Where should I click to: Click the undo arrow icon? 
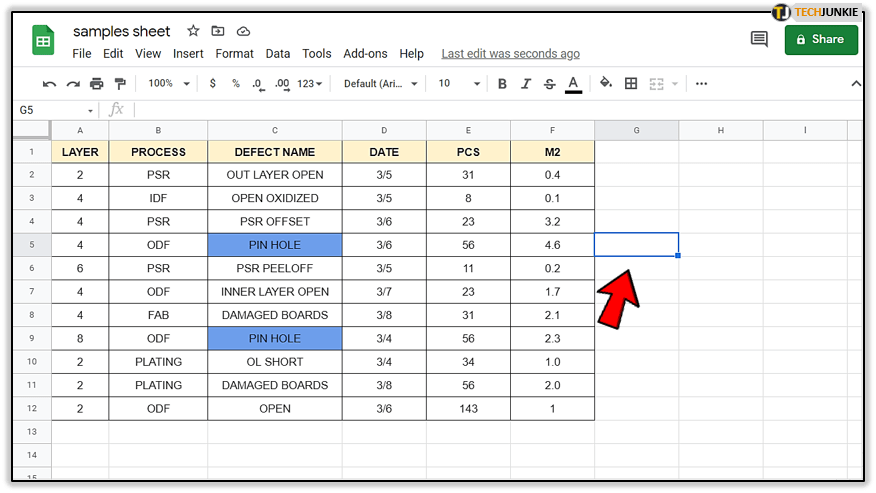click(49, 84)
